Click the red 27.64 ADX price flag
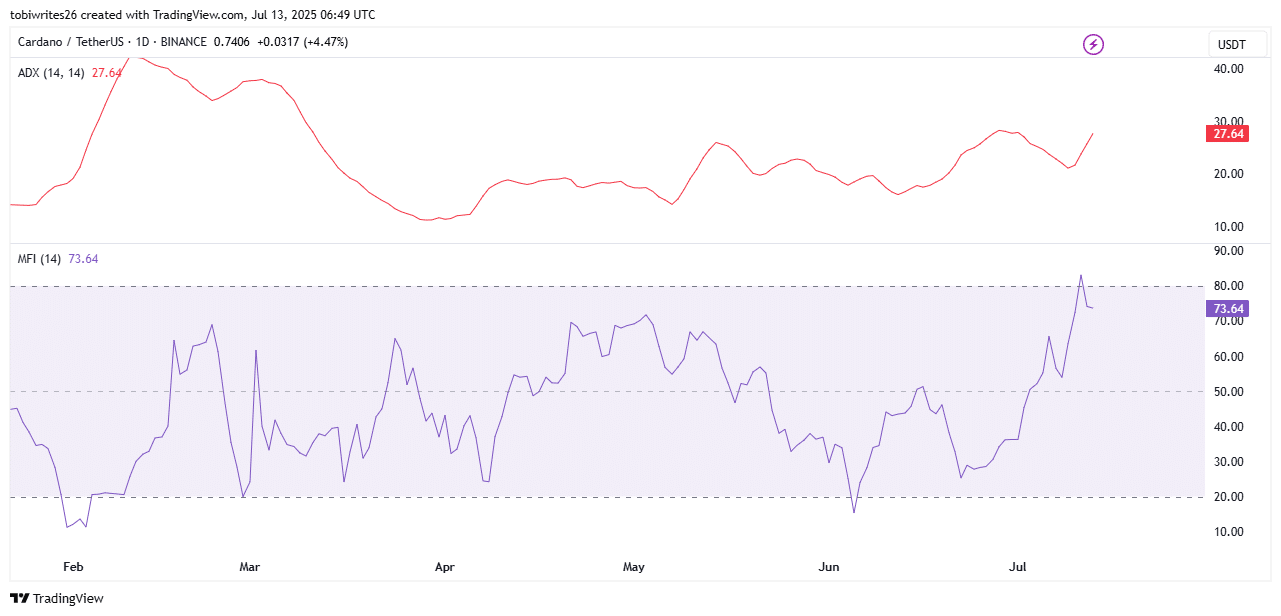 (1225, 132)
